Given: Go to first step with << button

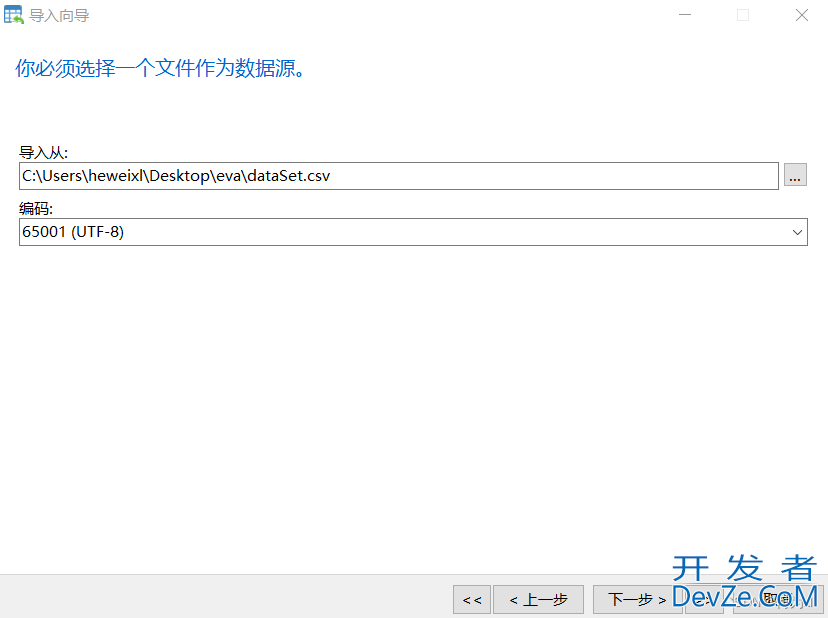Looking at the screenshot, I should [x=472, y=600].
